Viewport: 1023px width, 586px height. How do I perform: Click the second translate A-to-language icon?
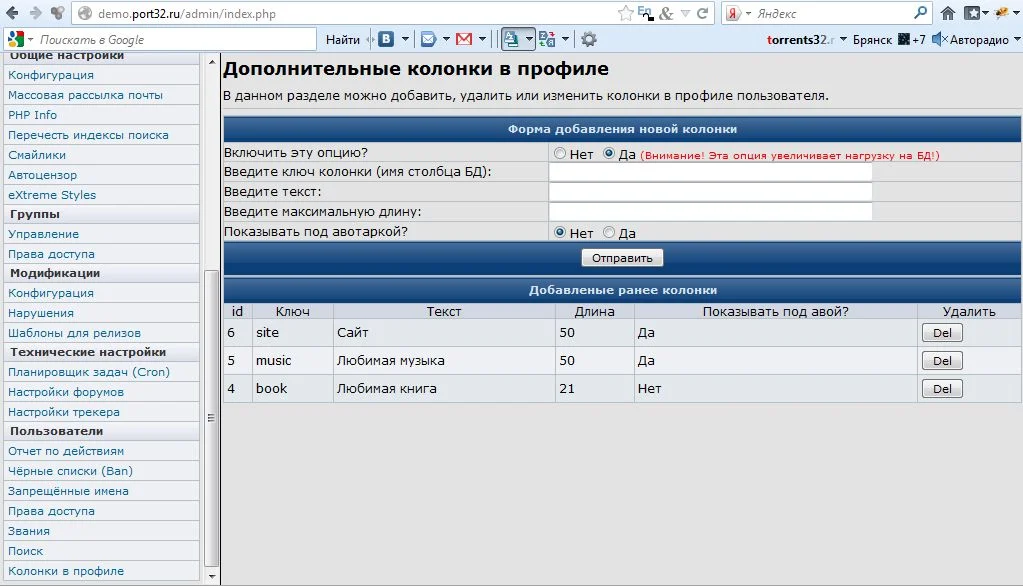(547, 39)
